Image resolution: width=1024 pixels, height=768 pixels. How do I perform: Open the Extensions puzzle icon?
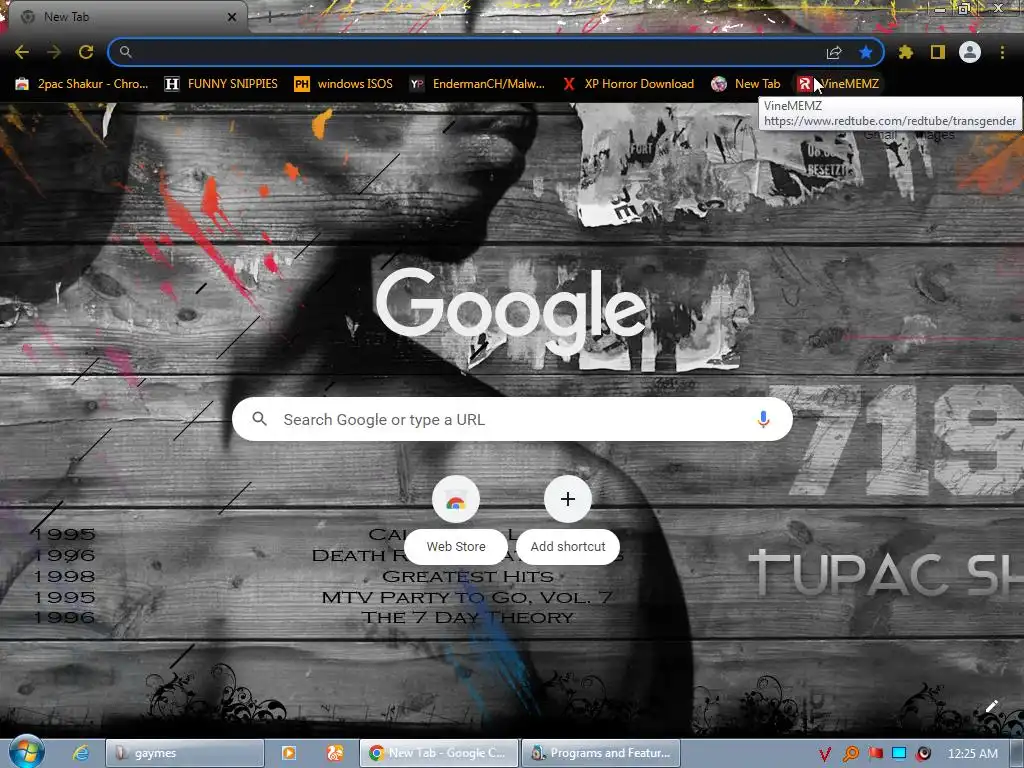(906, 52)
